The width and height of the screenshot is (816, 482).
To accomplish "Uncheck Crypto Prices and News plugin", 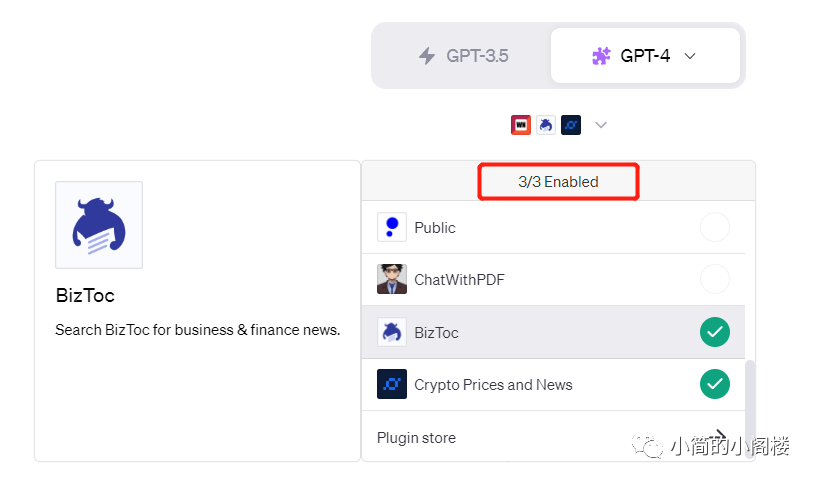I will point(715,384).
